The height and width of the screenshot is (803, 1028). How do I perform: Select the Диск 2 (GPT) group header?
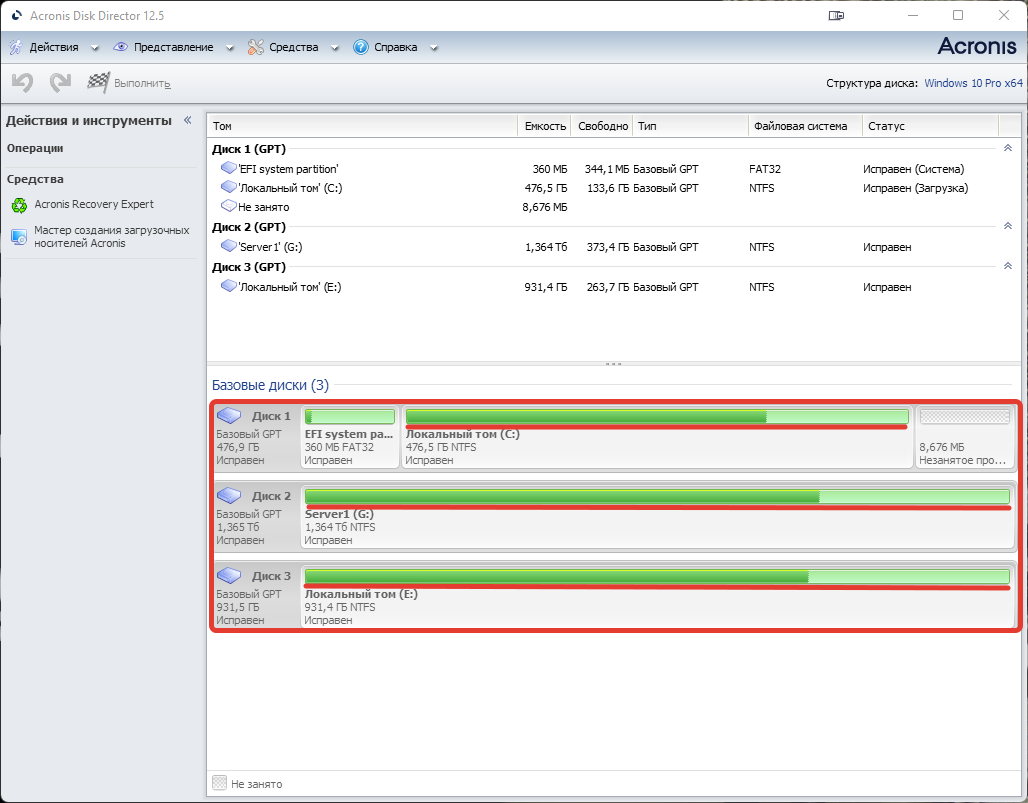249,227
